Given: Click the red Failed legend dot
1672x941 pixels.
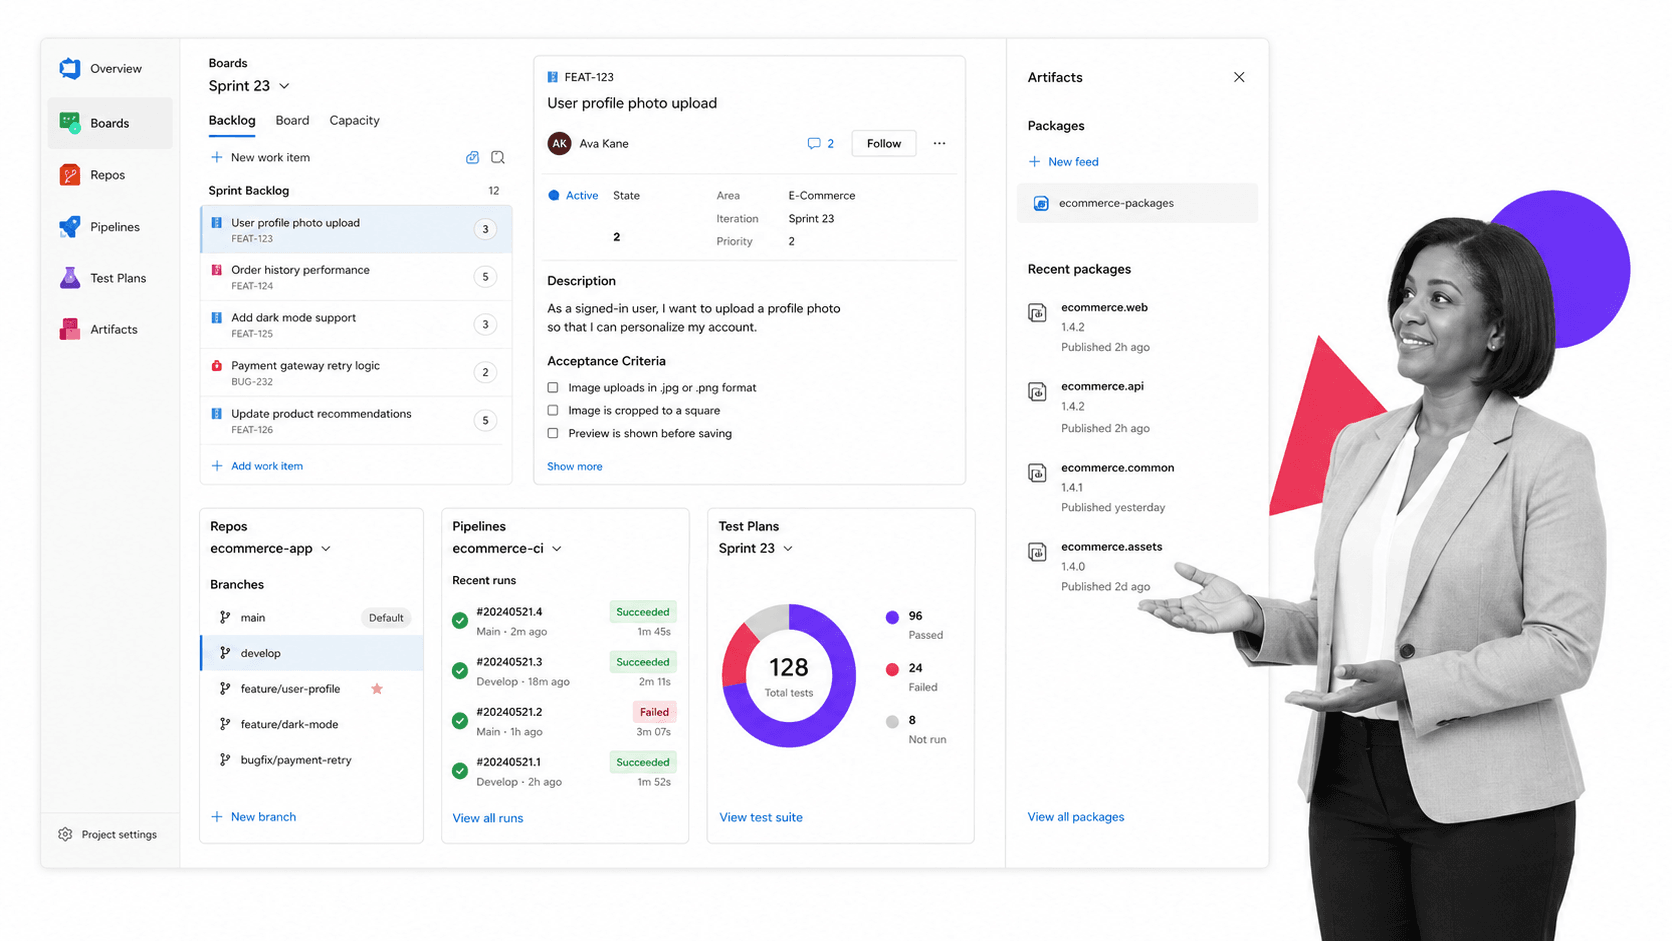Looking at the screenshot, I should (x=892, y=669).
